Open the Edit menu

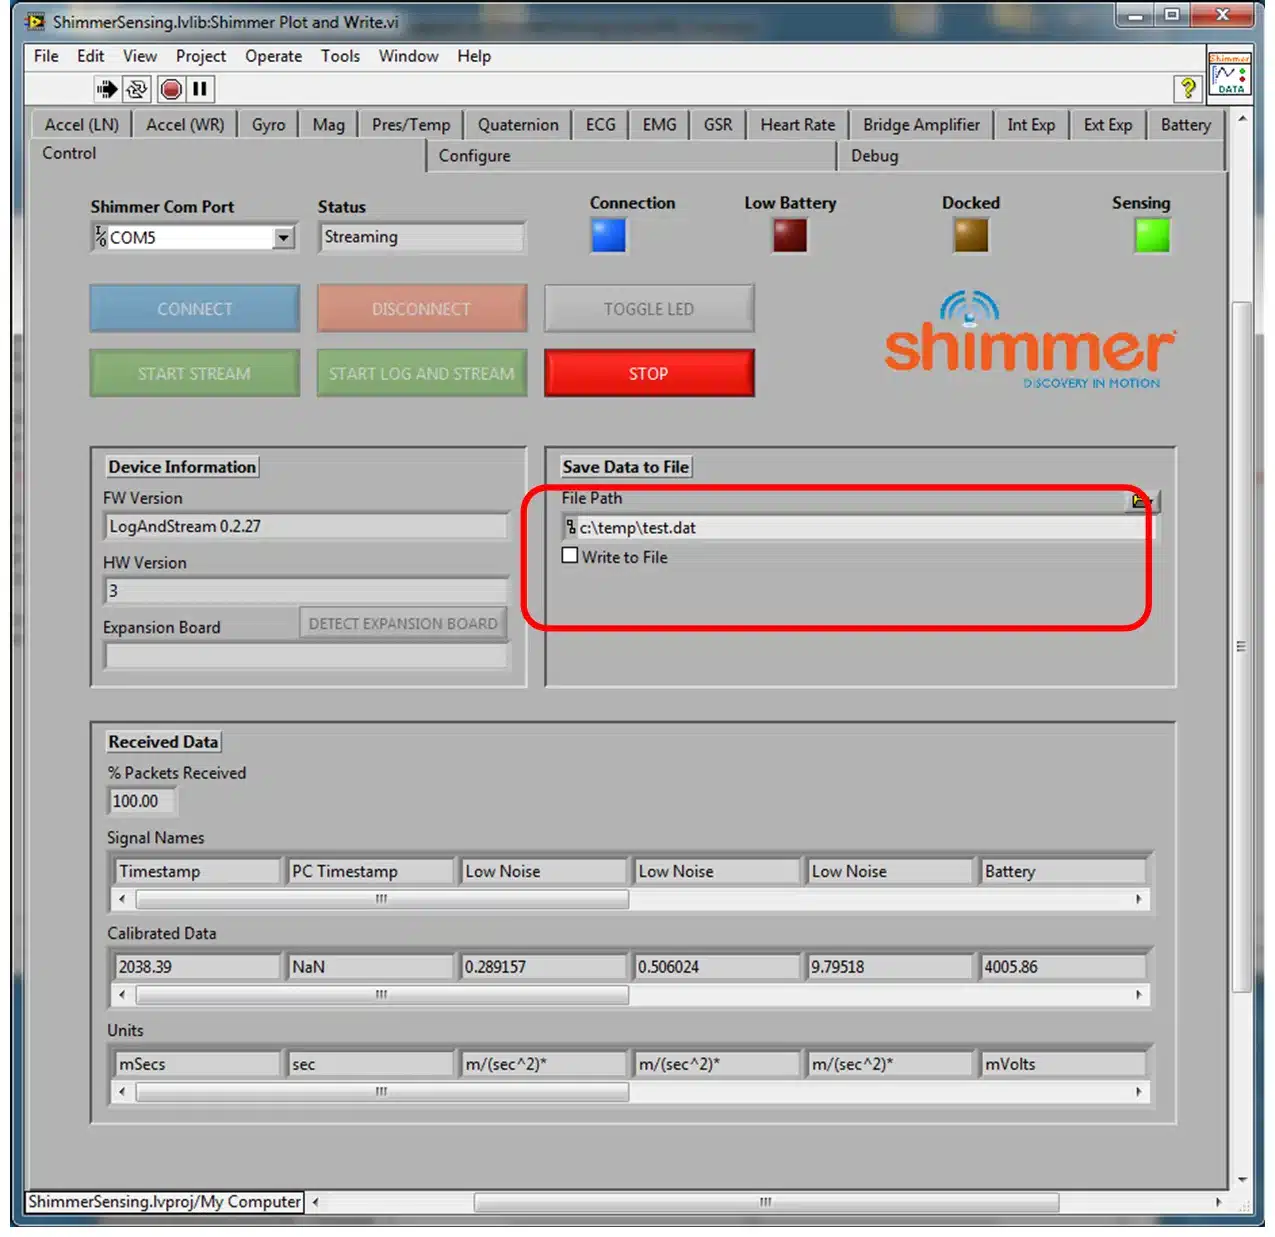(90, 56)
